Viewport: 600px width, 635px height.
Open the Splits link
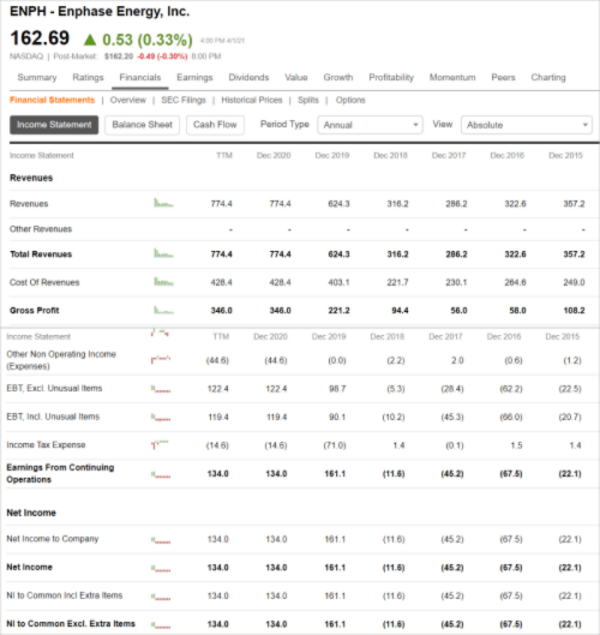click(x=308, y=100)
